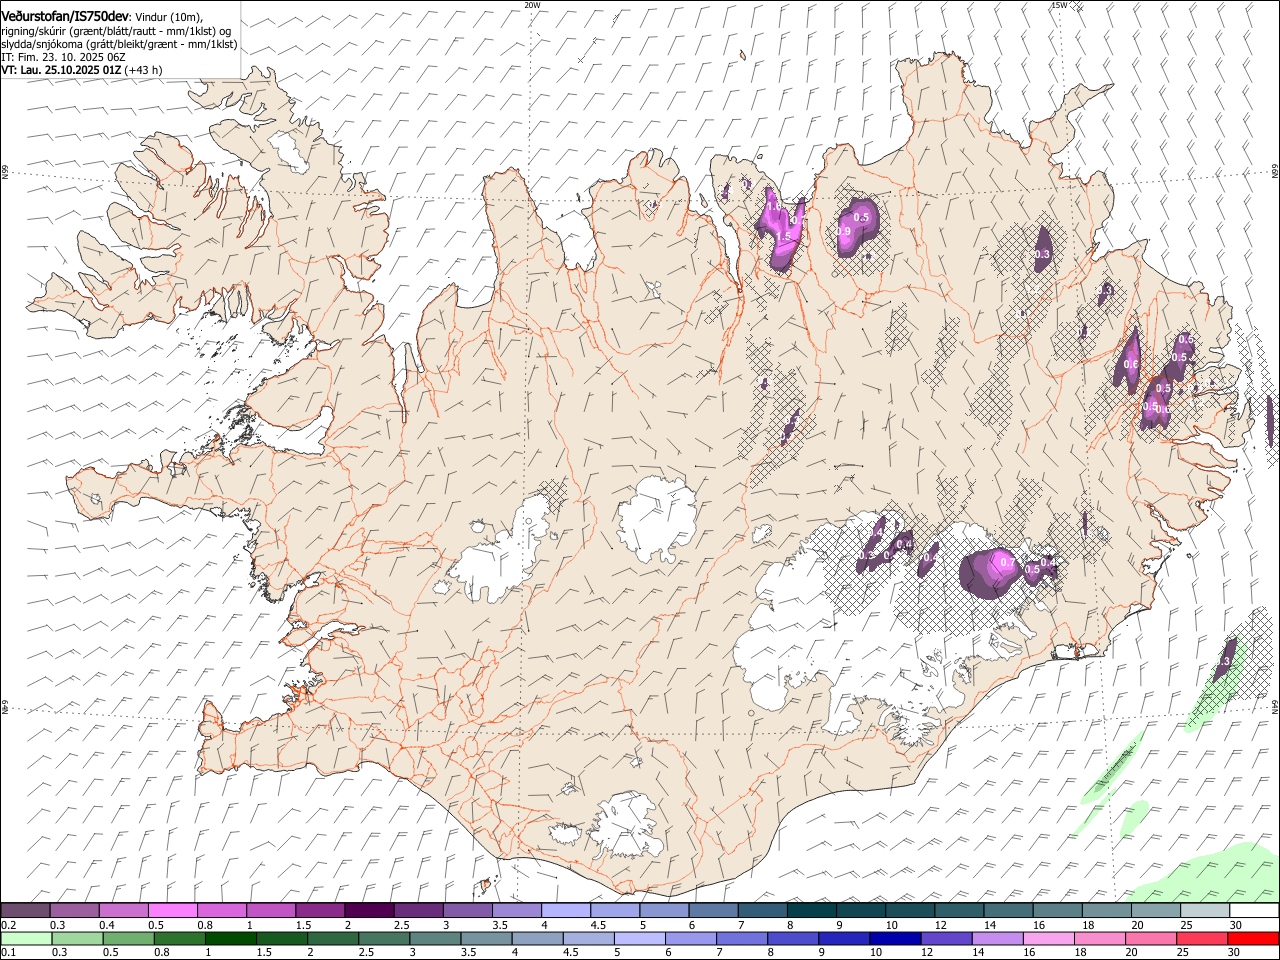Pick the darkest green 1 swatch in lower legend
Viewport: 1280px width, 960px height.
pos(230,939)
